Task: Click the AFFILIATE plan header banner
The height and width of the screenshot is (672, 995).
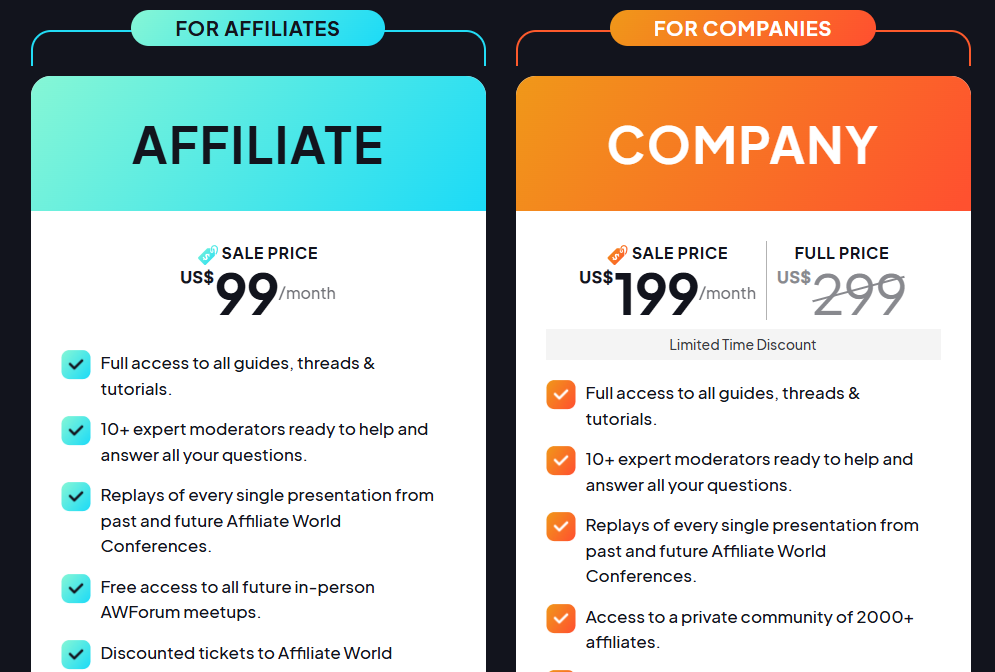Action: [x=258, y=143]
